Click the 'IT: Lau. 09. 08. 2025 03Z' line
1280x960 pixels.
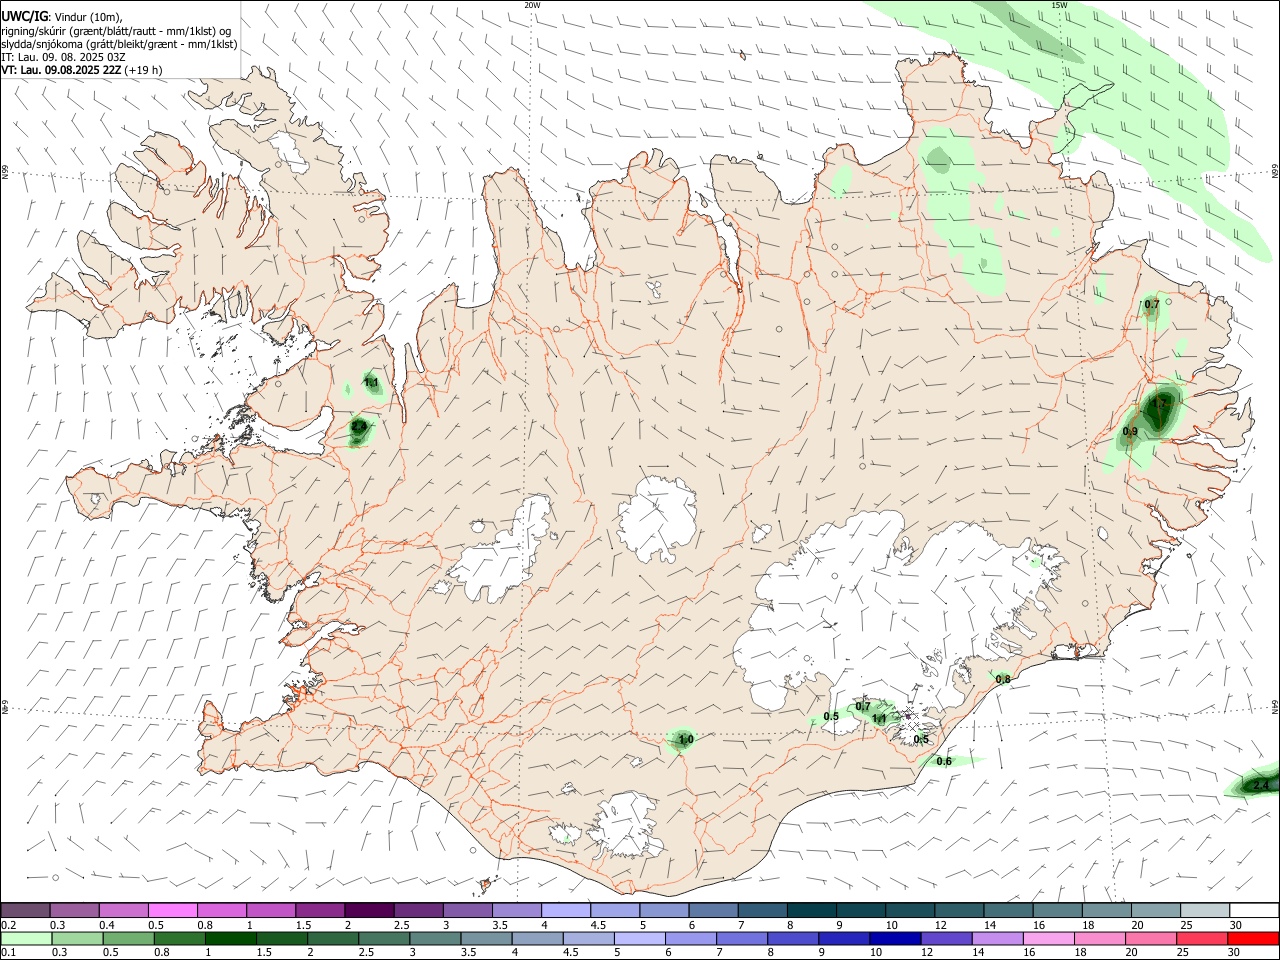click(x=63, y=57)
